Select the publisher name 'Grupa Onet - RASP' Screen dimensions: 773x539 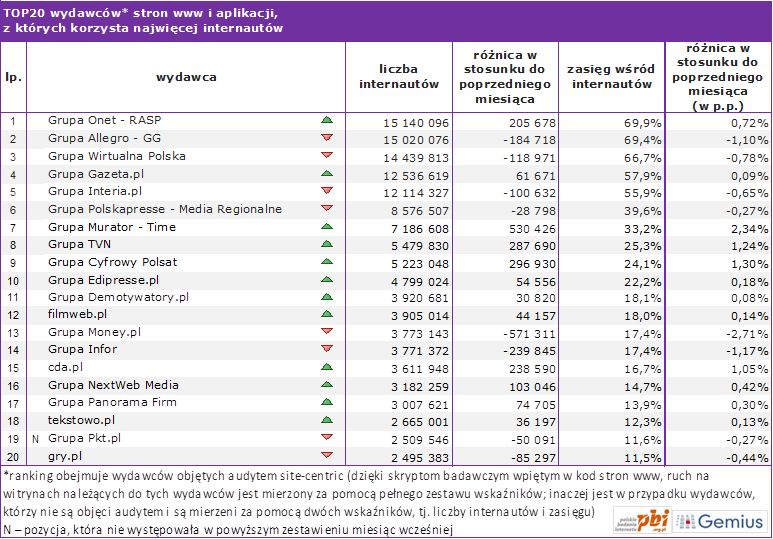tap(105, 120)
